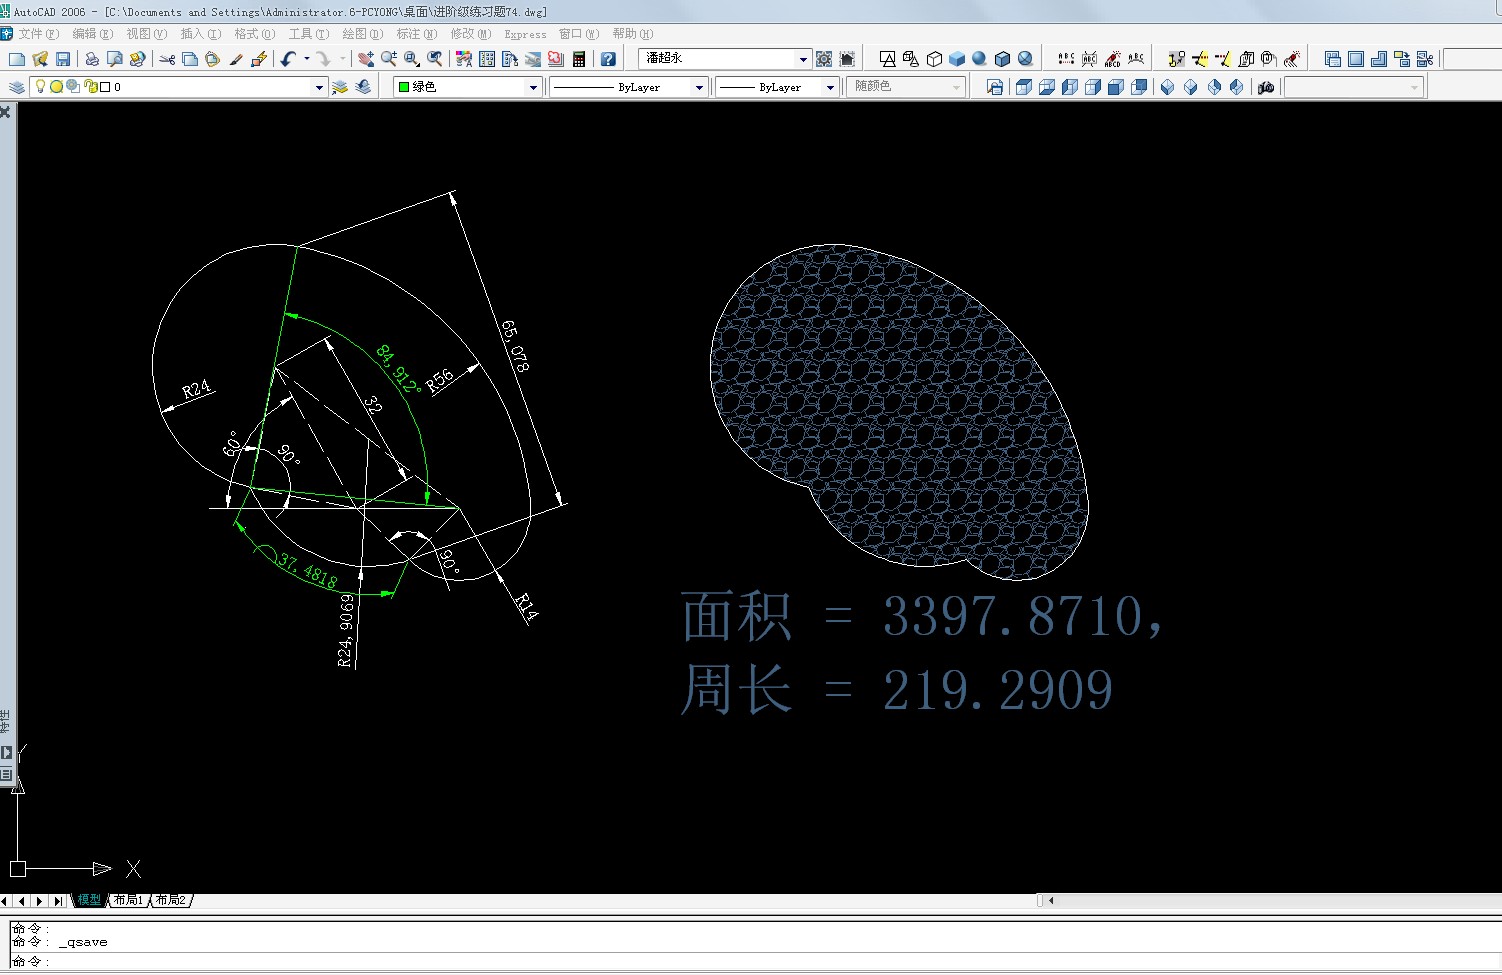The height and width of the screenshot is (975, 1502).
Task: Click the Layer Previous icon
Action: tap(363, 87)
